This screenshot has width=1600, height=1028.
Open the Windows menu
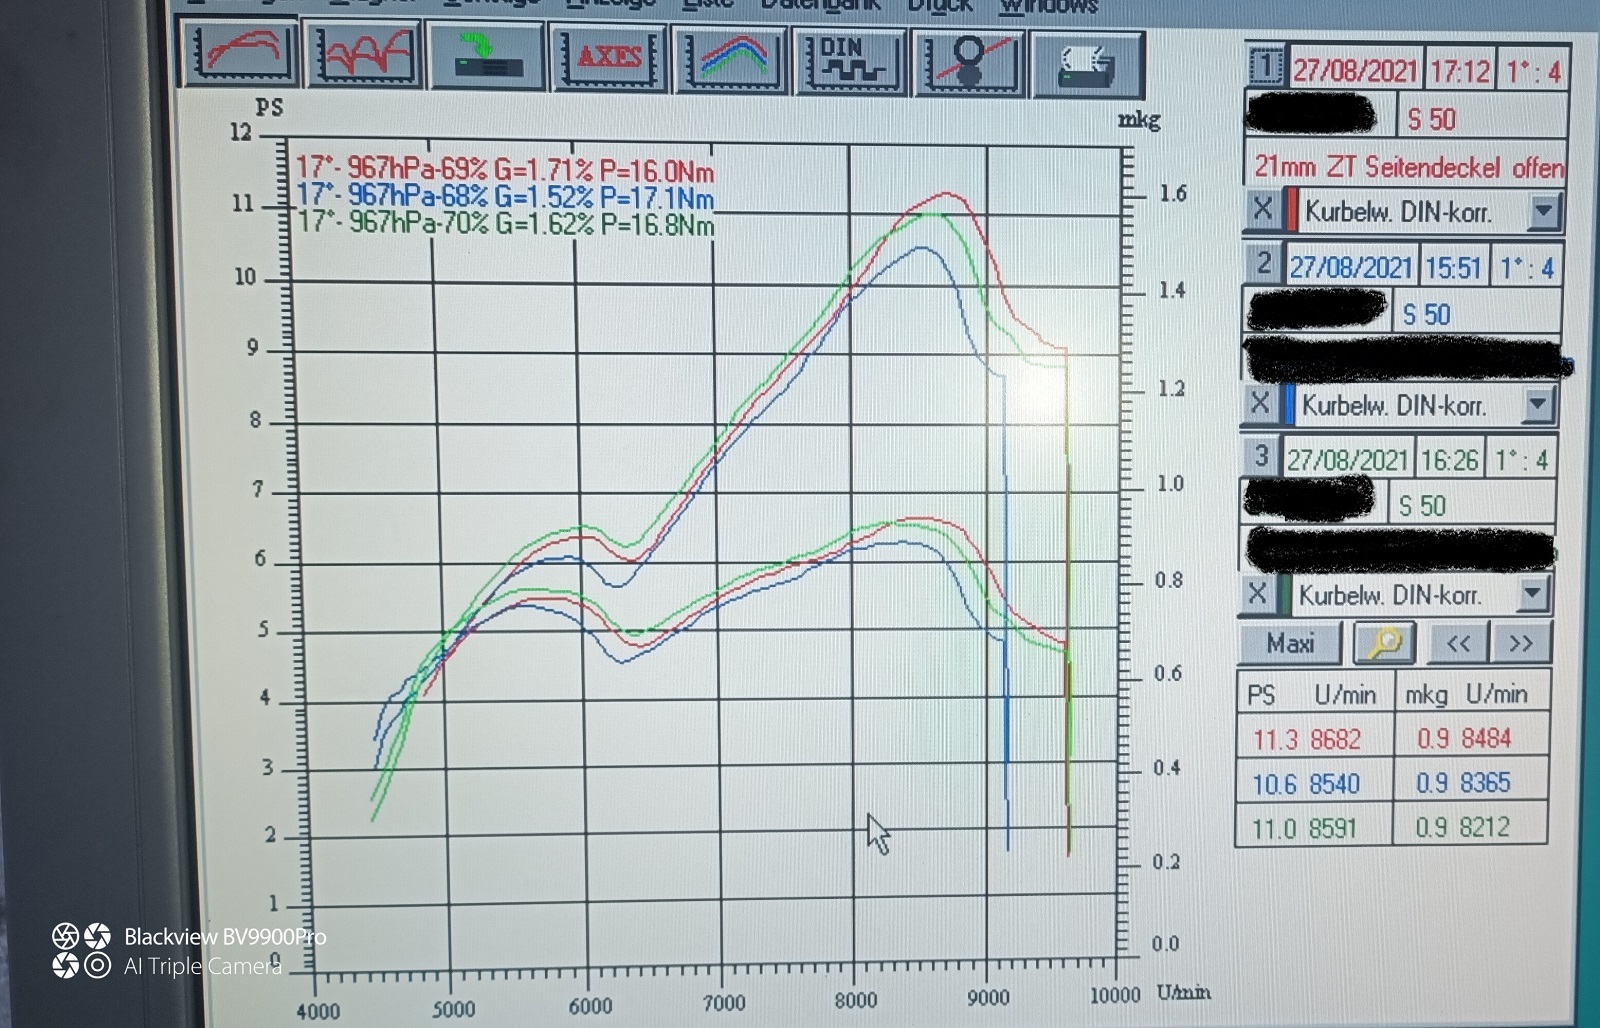tap(1048, 6)
